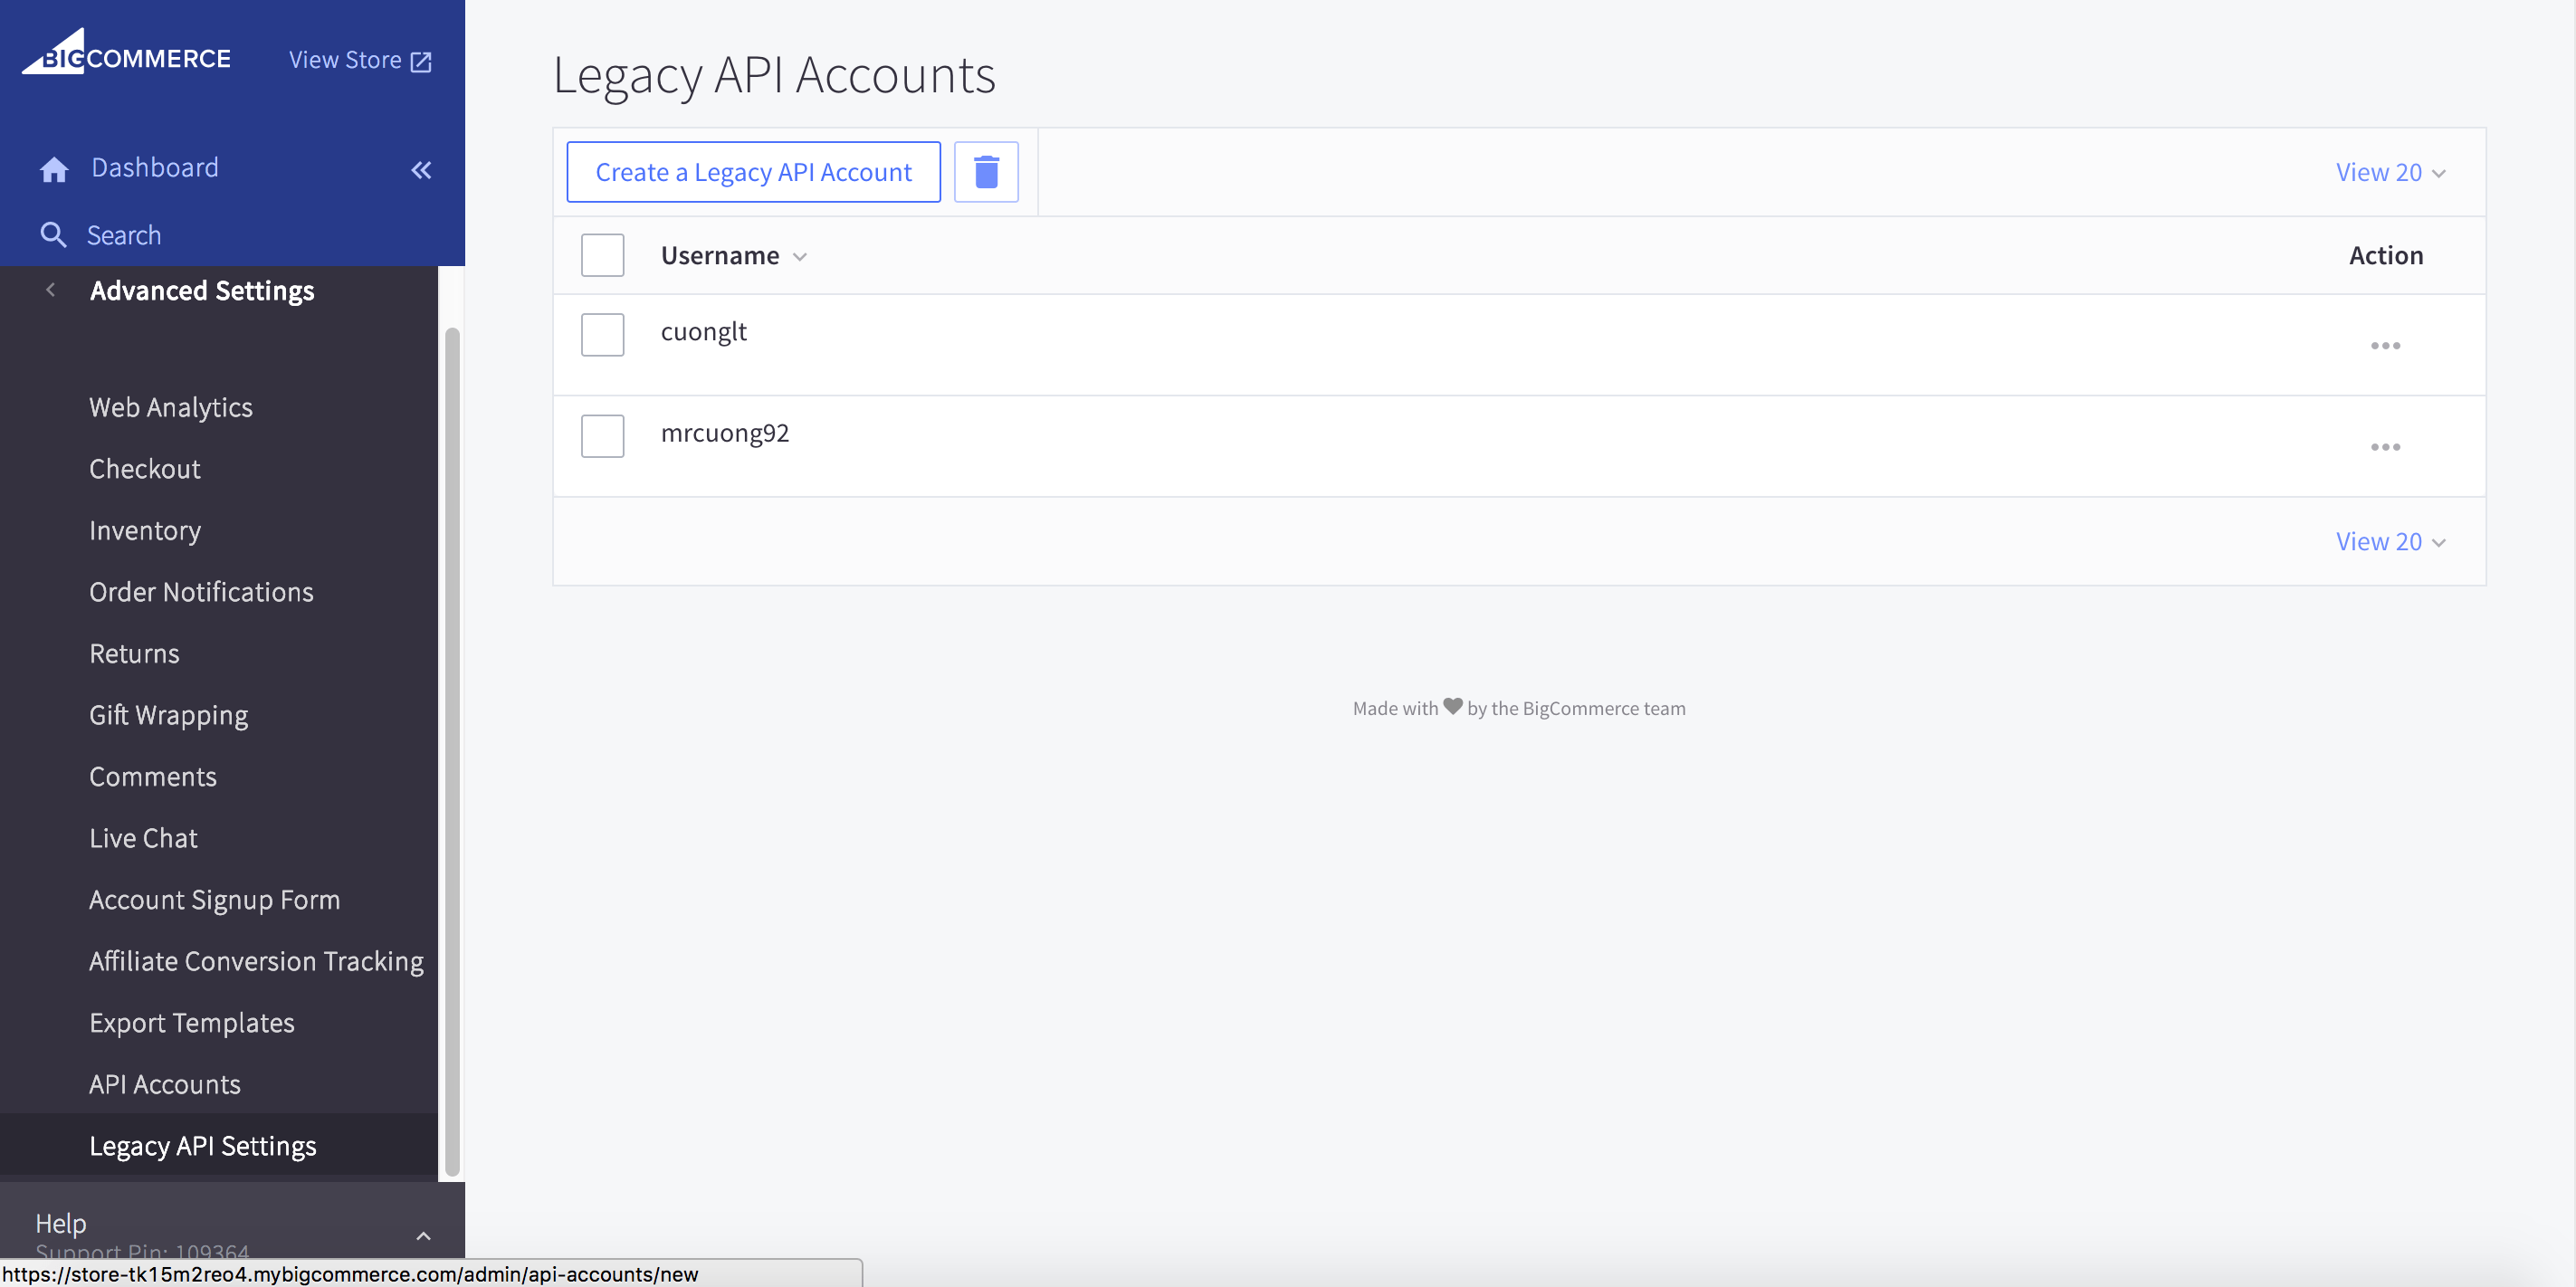2576x1287 pixels.
Task: Open the top View 20 dropdown
Action: pos(2390,172)
